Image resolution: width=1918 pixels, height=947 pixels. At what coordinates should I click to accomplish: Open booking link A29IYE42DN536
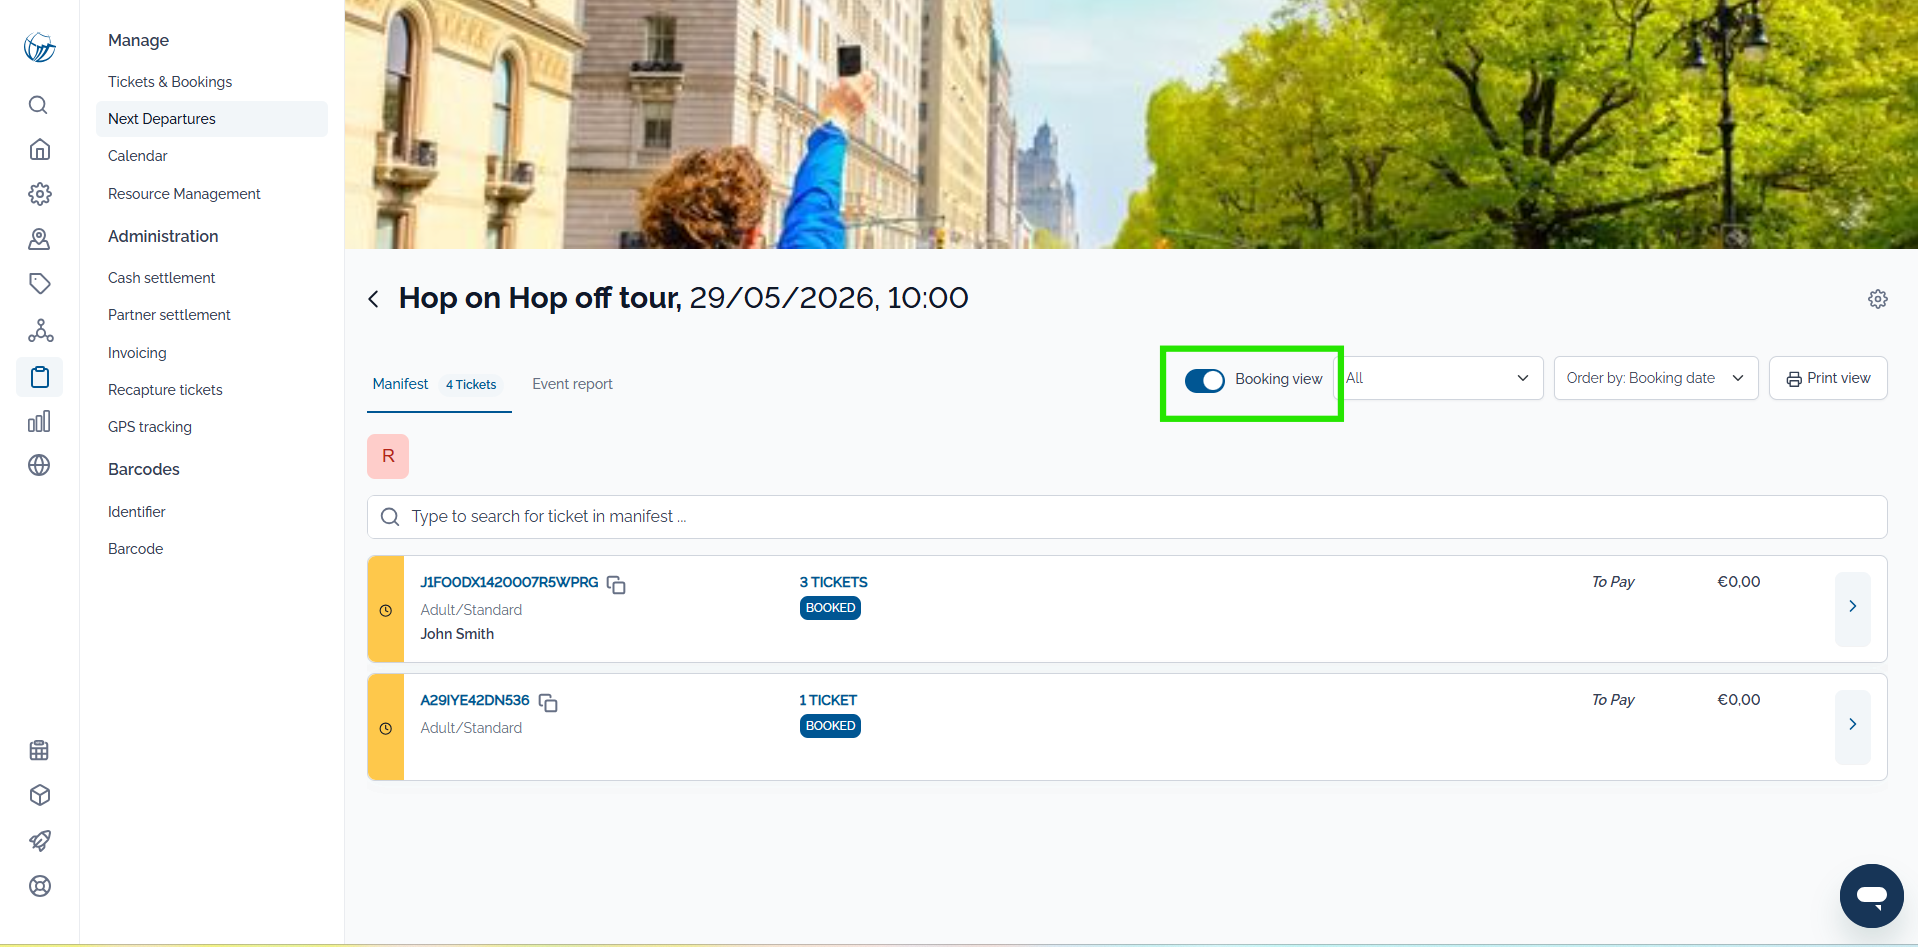tap(475, 700)
